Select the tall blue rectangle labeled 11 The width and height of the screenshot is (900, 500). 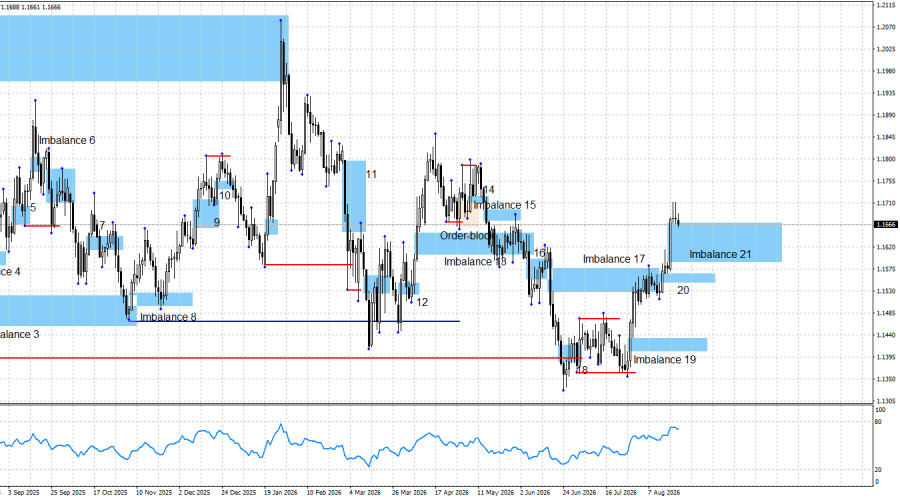(x=355, y=196)
